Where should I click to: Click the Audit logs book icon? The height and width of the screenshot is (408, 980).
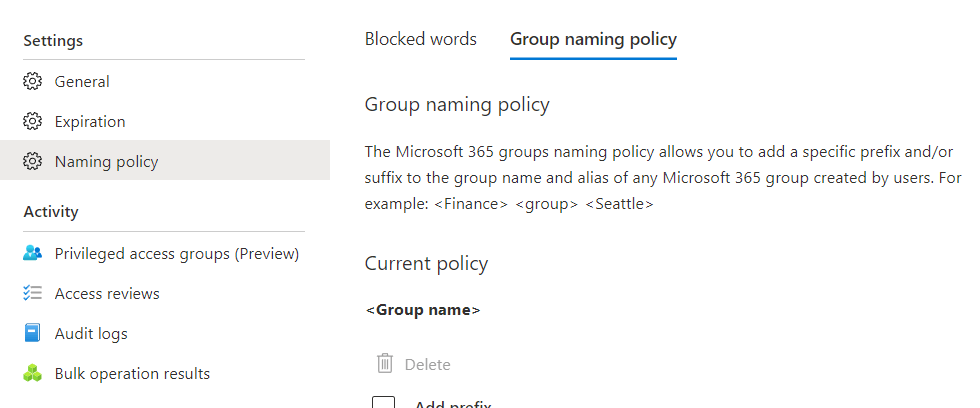coord(32,333)
